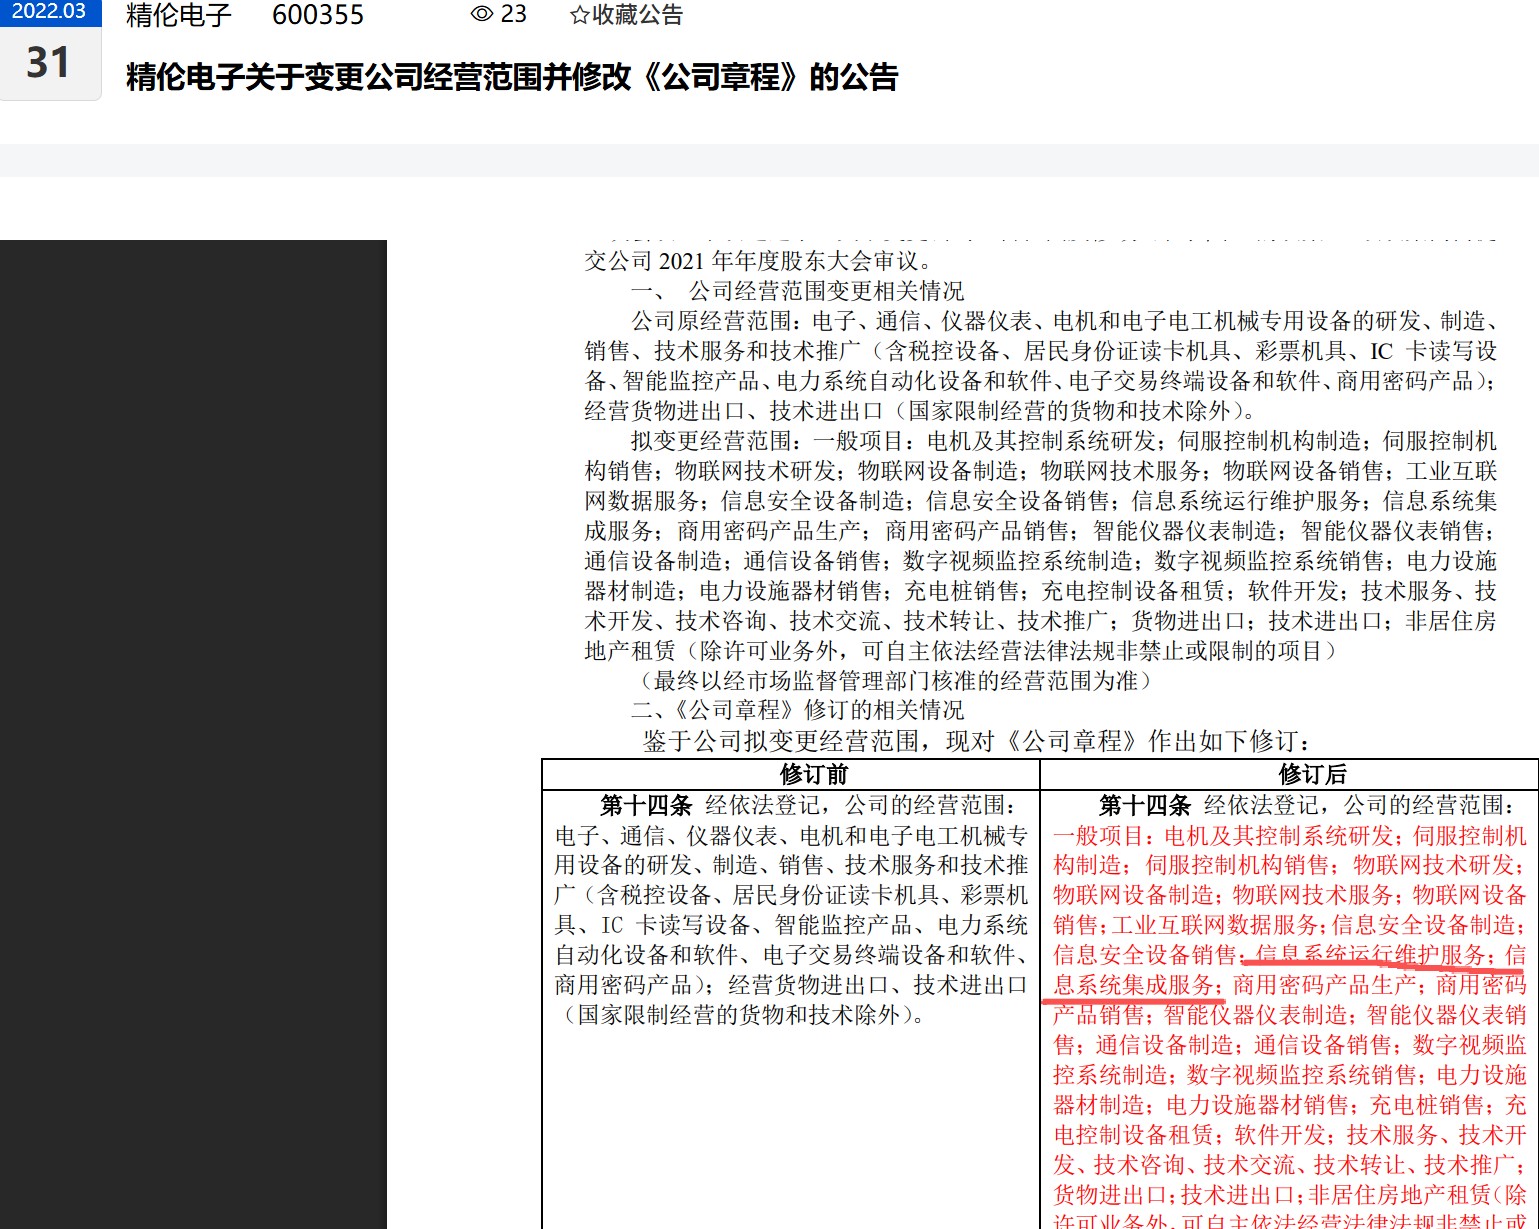1539x1229 pixels.
Task: Click the stock name 精伦电子
Action: (179, 15)
